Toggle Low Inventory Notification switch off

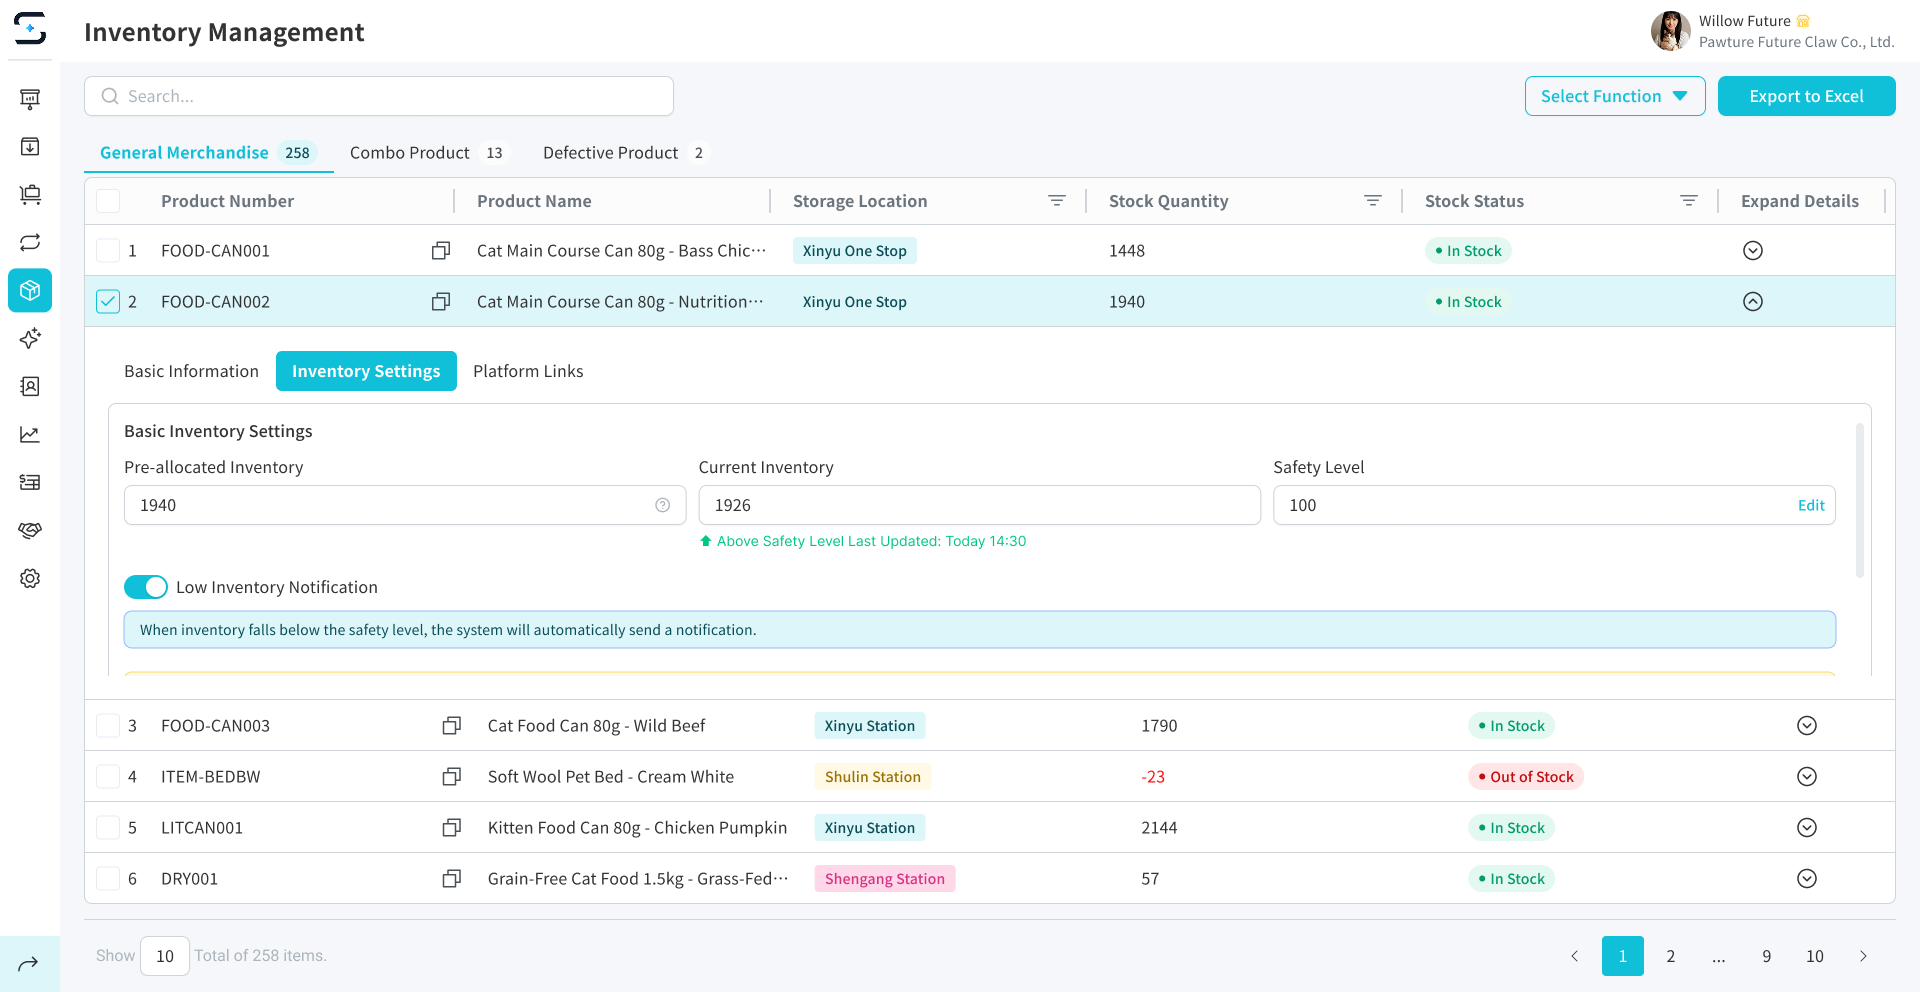click(x=146, y=587)
